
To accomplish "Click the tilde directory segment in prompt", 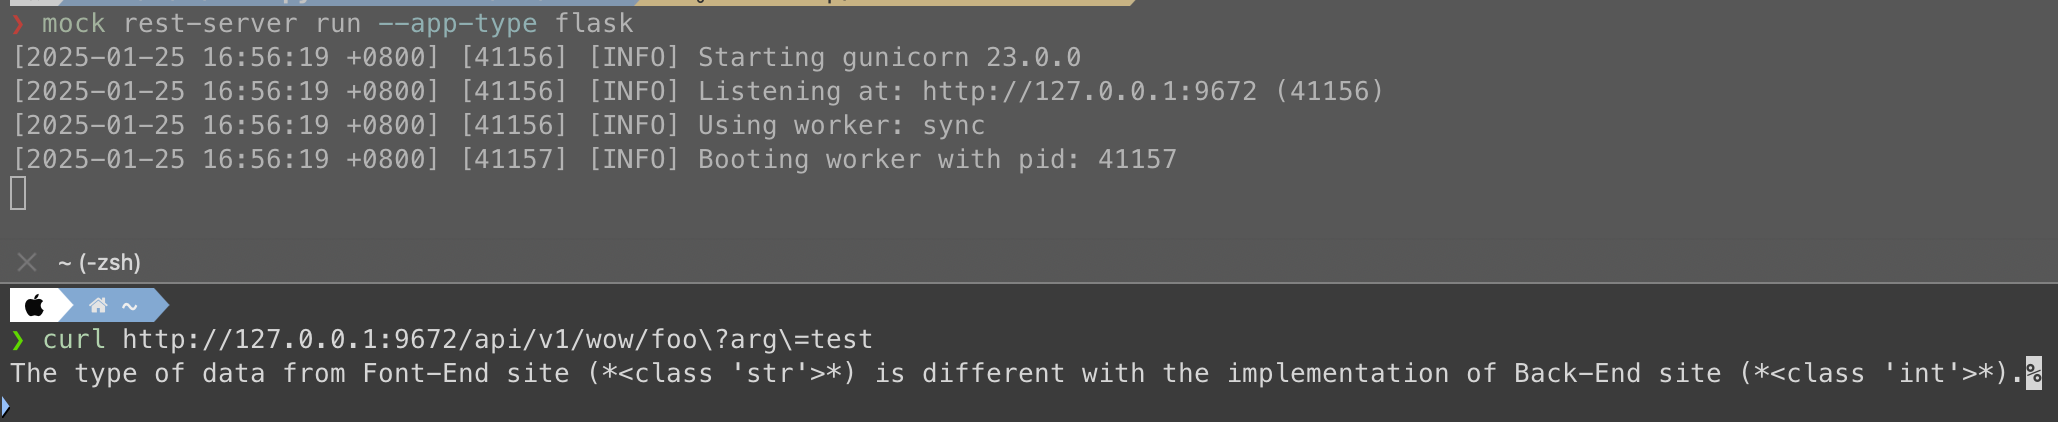I will click(129, 305).
